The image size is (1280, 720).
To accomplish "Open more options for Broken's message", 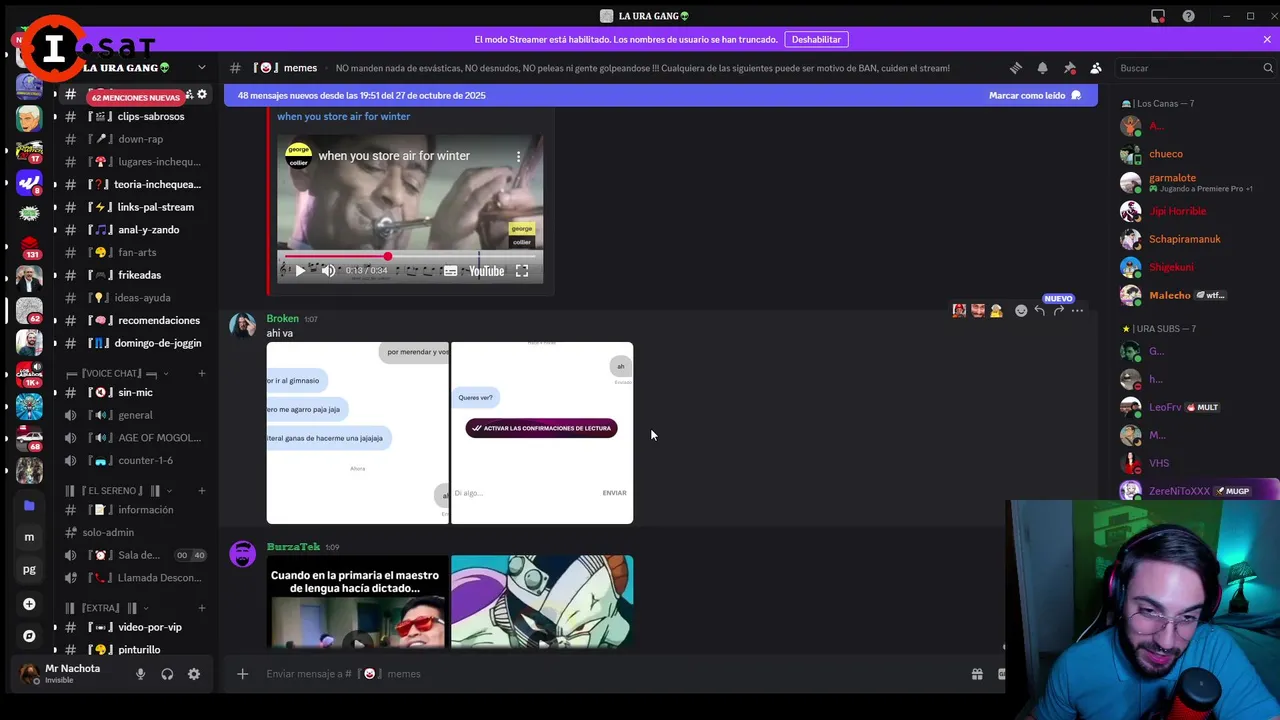I will [x=1077, y=311].
